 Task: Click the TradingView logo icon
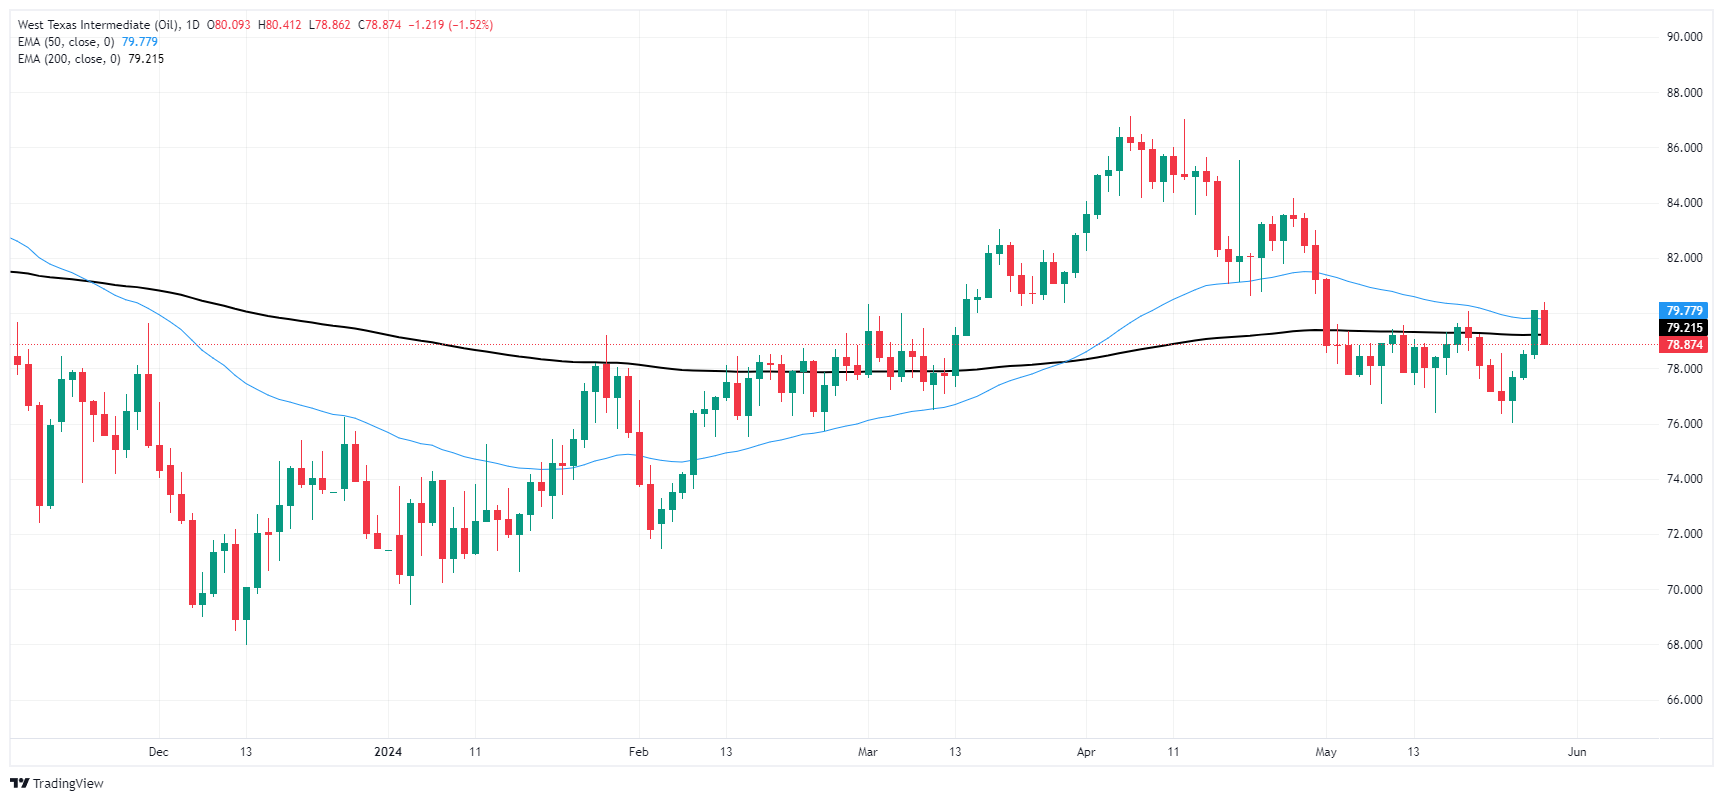(19, 784)
